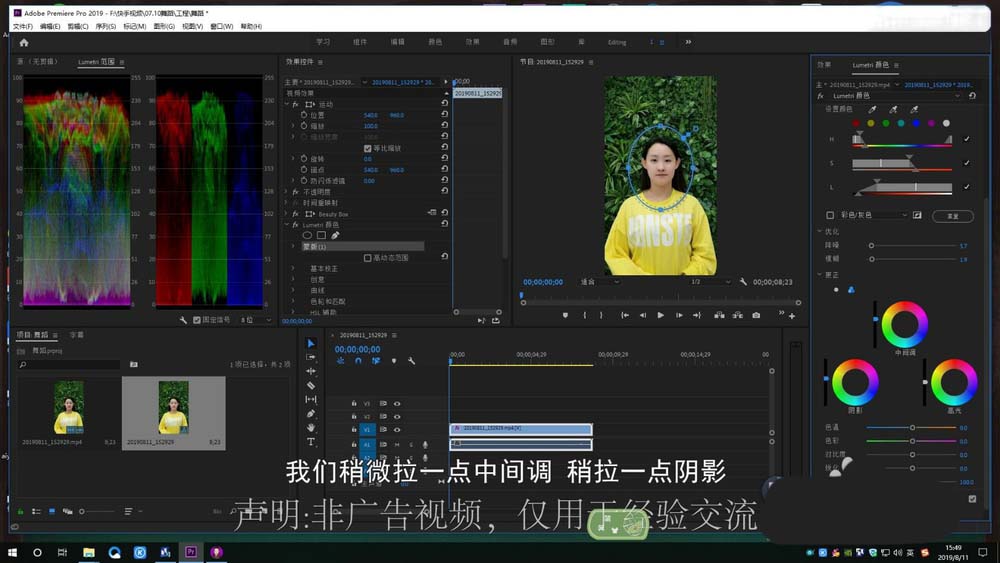Image resolution: width=1000 pixels, height=563 pixels.
Task: Select the Pen tool in tools panel
Action: tap(311, 413)
